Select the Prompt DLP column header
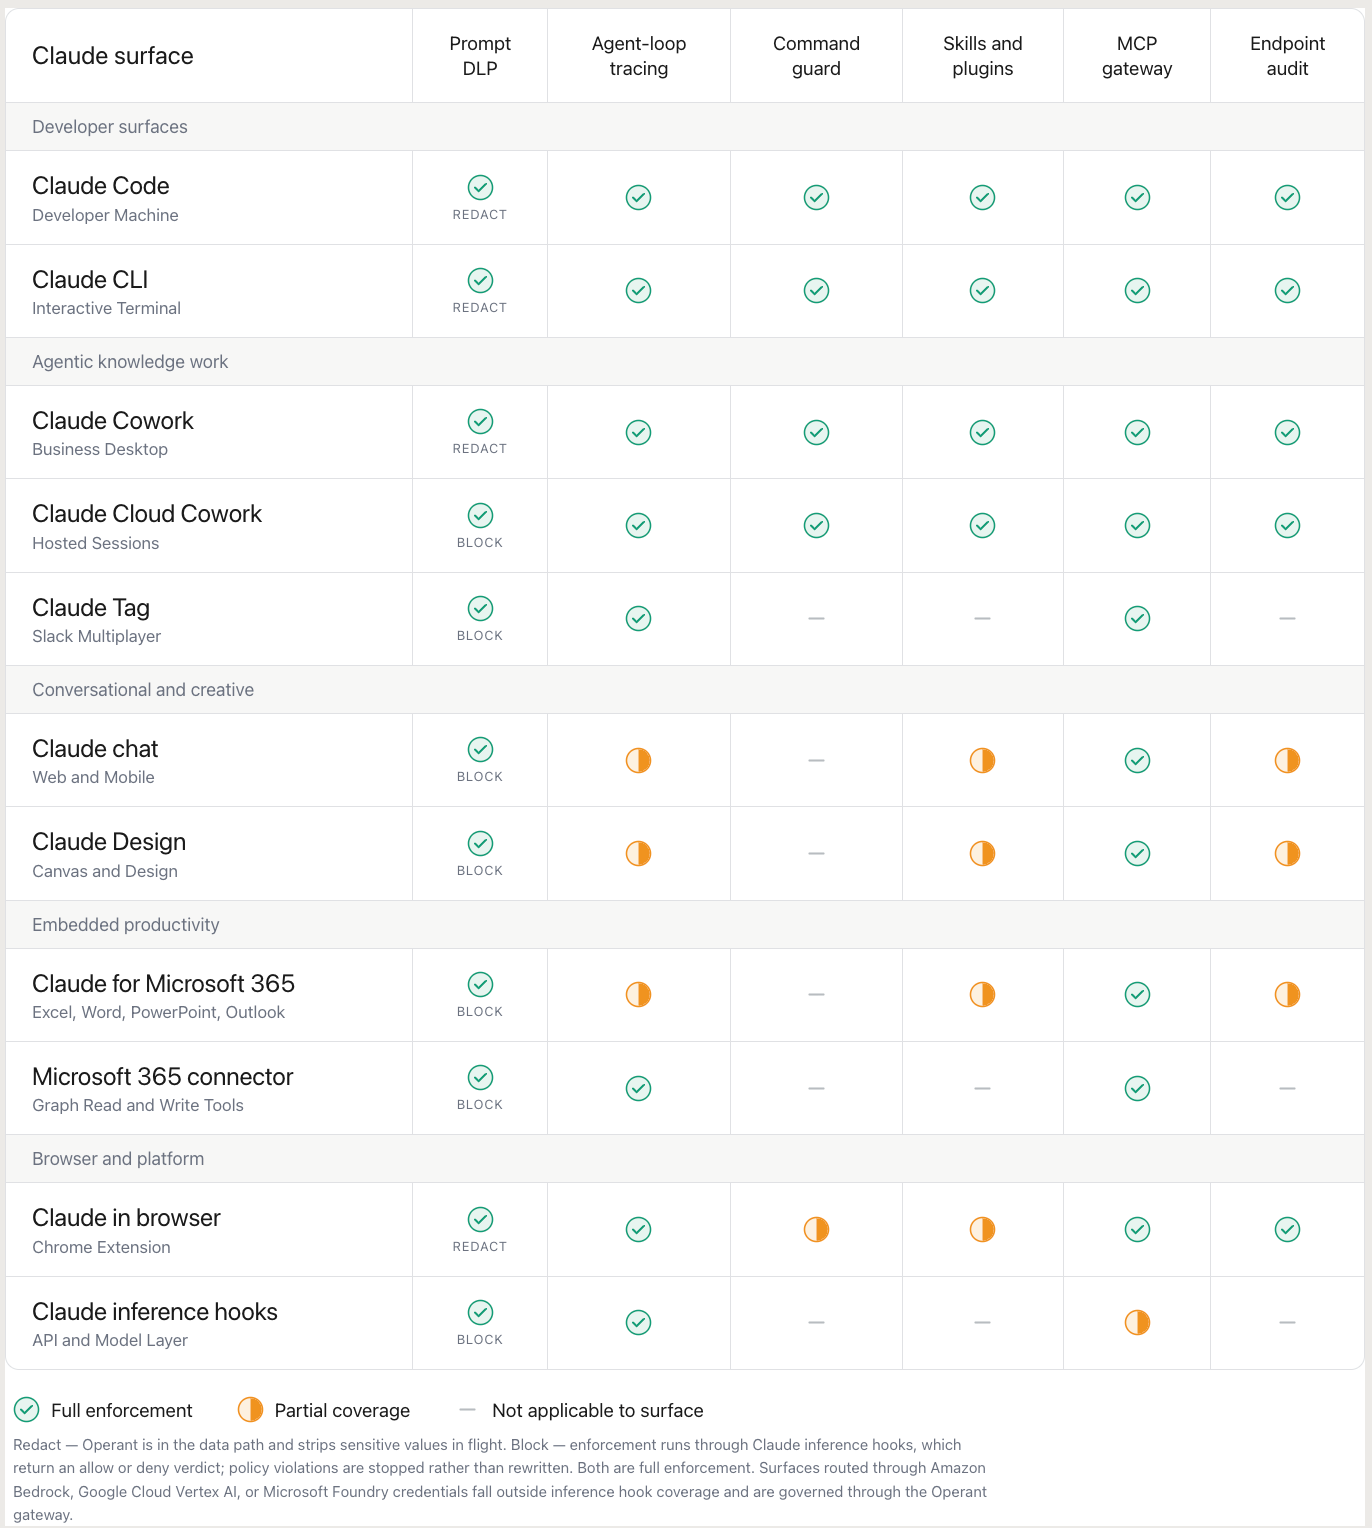Viewport: 1372px width, 1528px height. (480, 56)
